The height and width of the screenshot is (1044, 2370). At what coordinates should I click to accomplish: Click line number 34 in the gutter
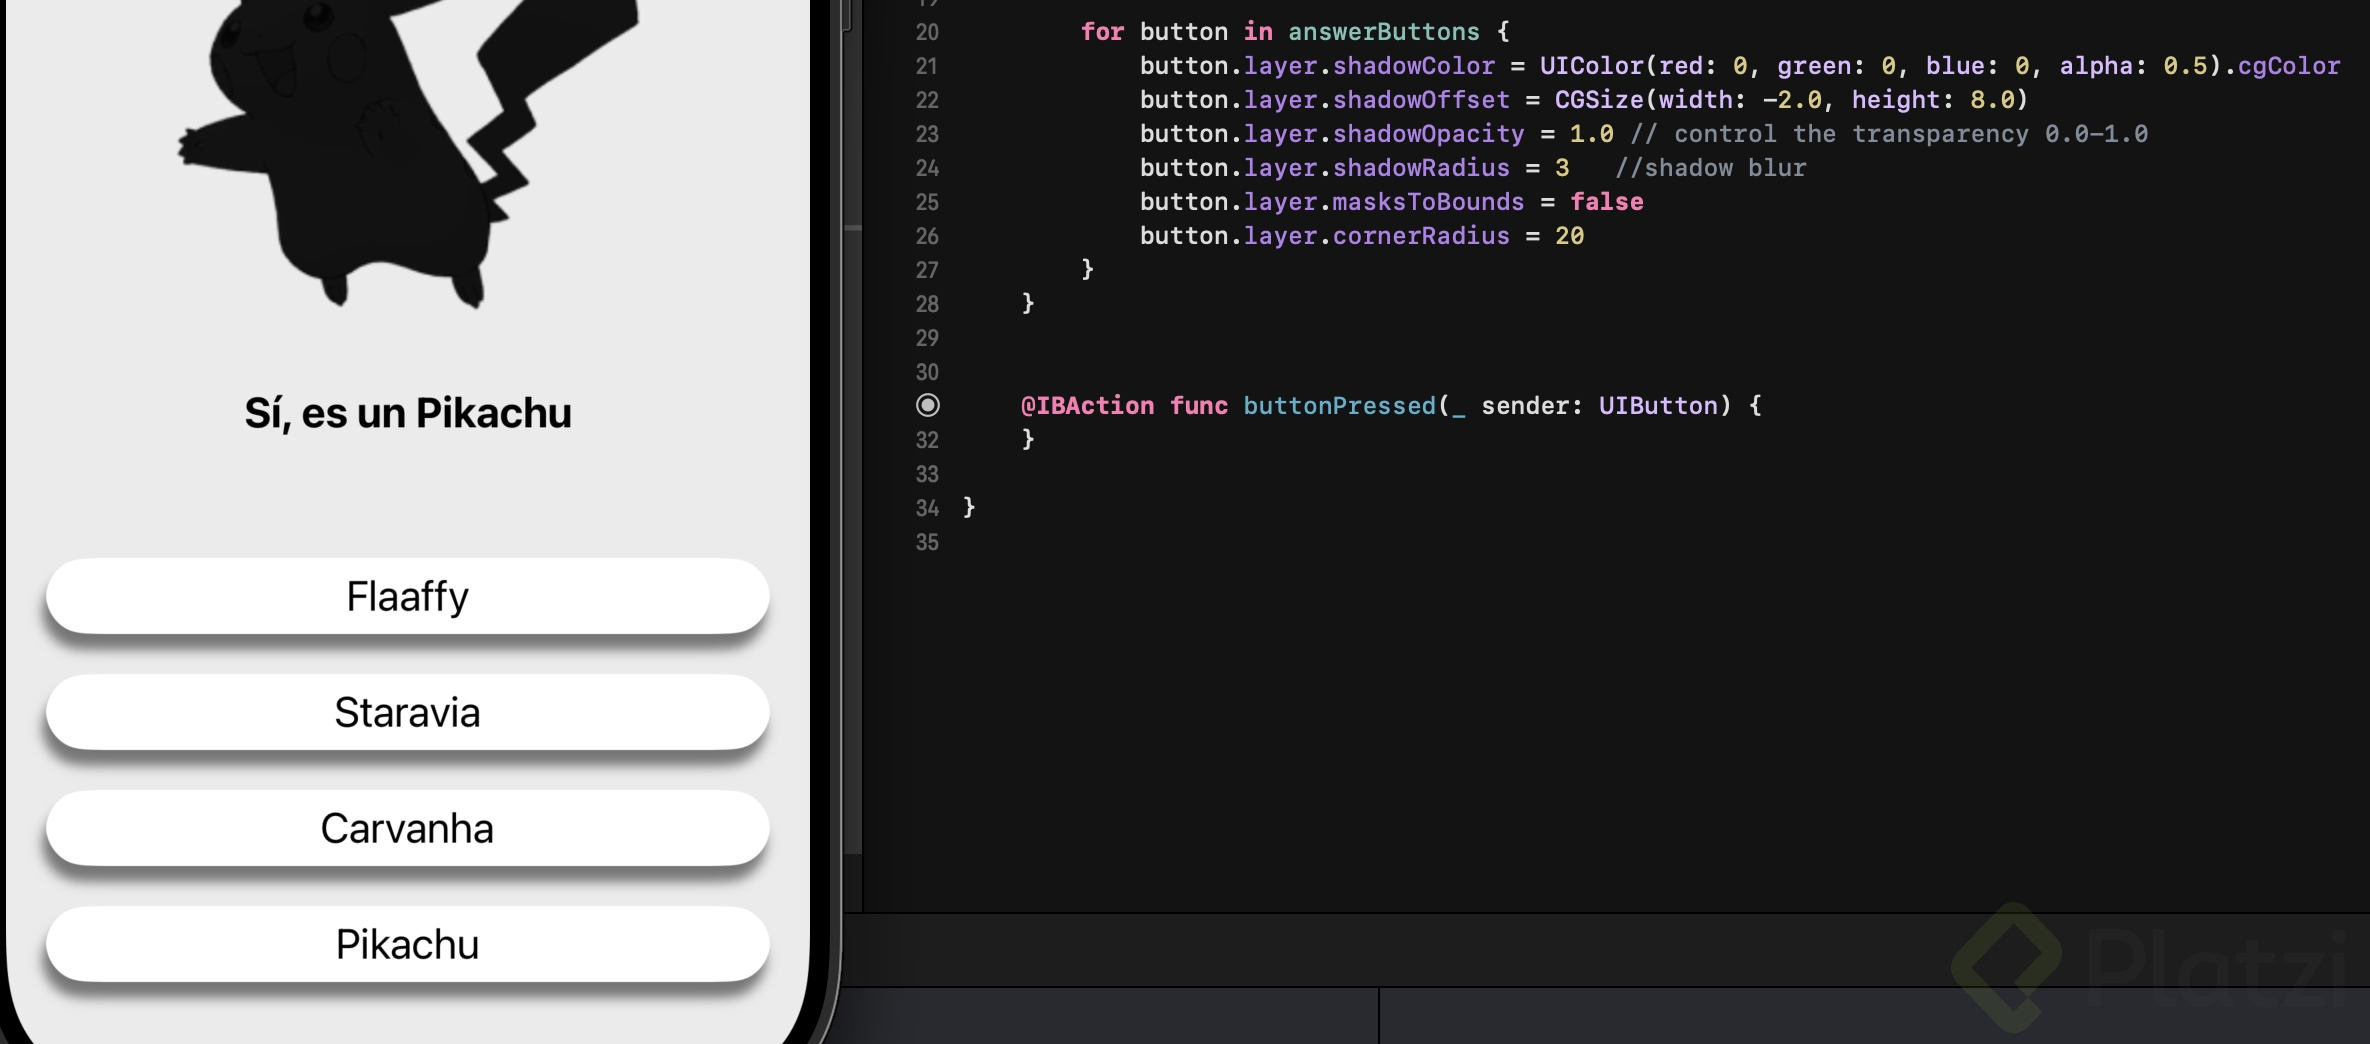927,508
